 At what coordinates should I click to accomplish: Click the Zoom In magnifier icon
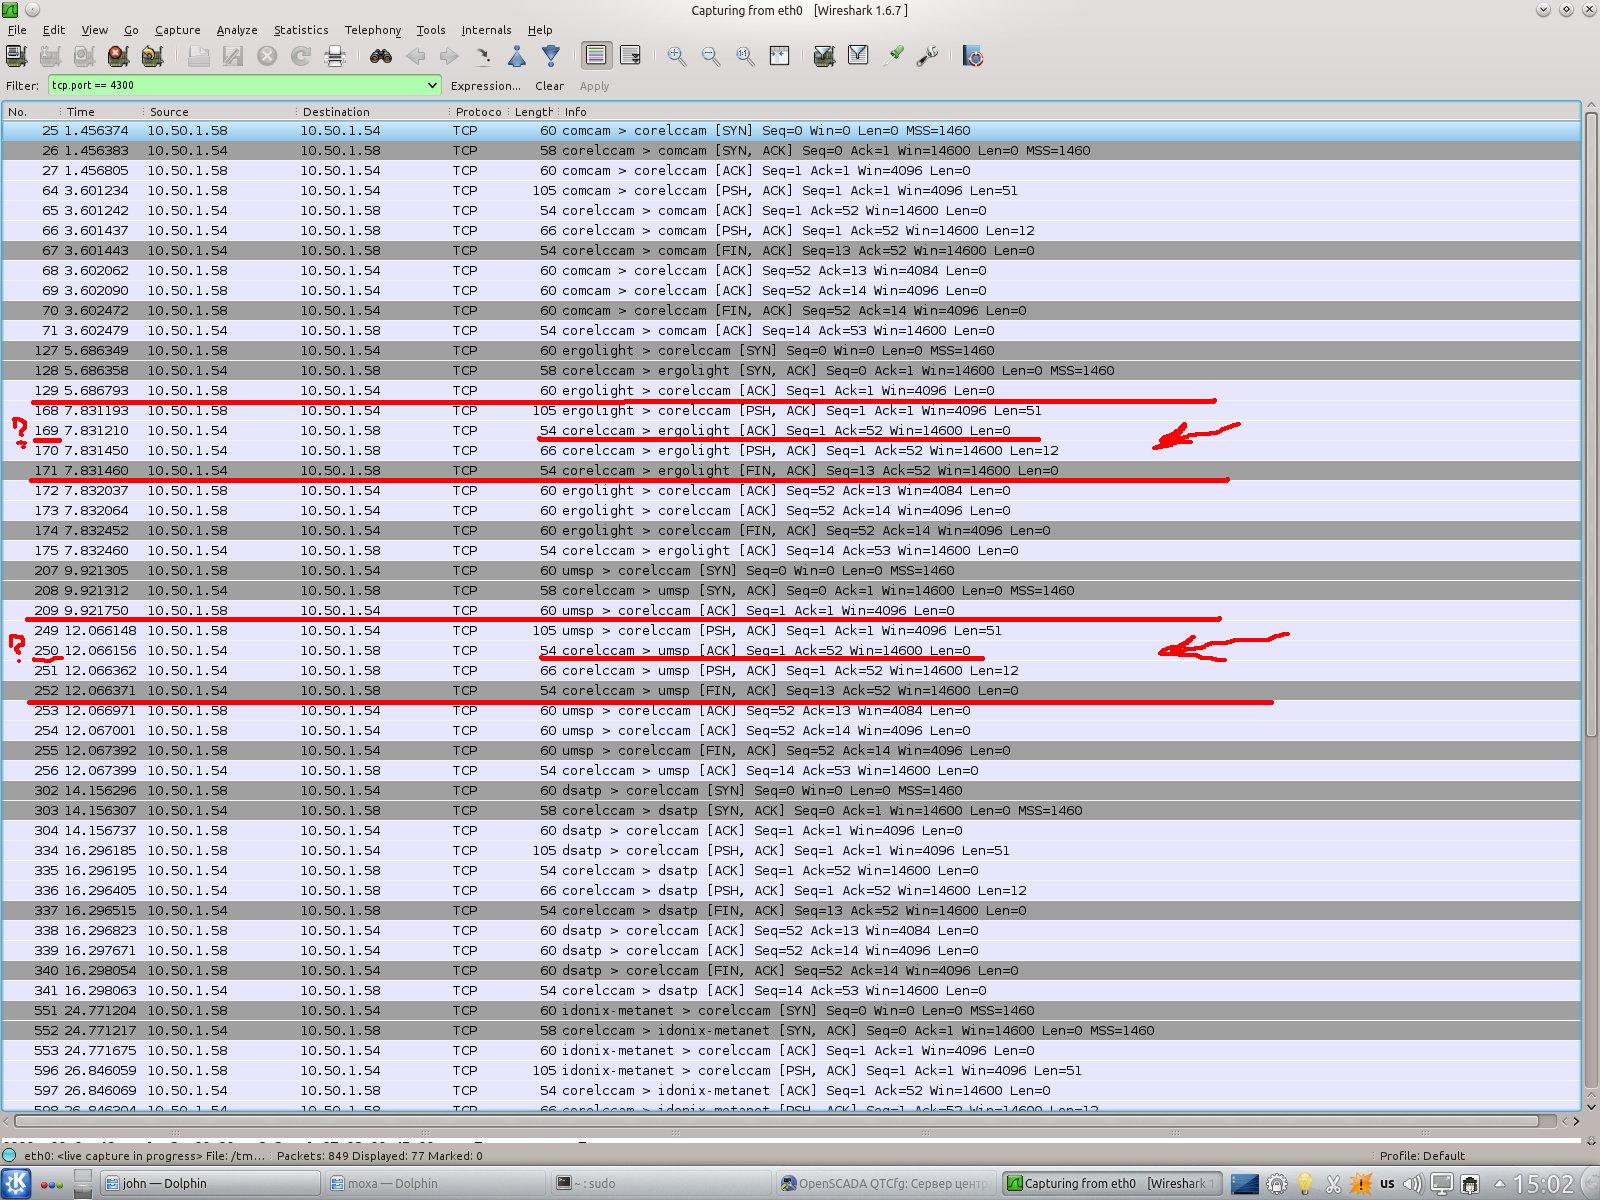677,56
